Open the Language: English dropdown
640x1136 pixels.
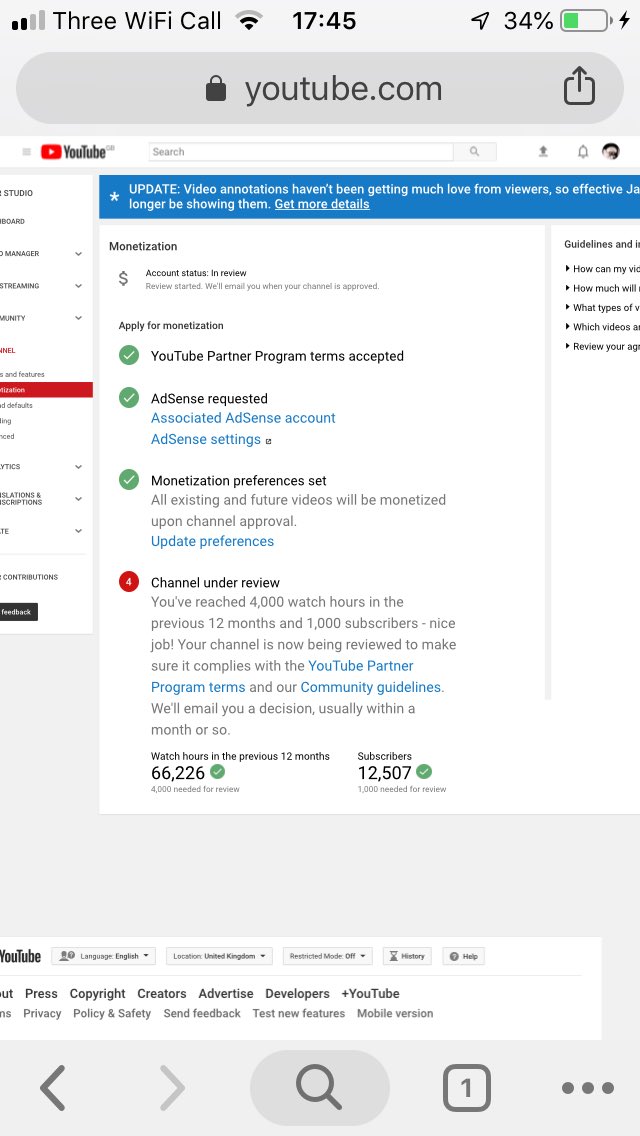pyautogui.click(x=104, y=956)
